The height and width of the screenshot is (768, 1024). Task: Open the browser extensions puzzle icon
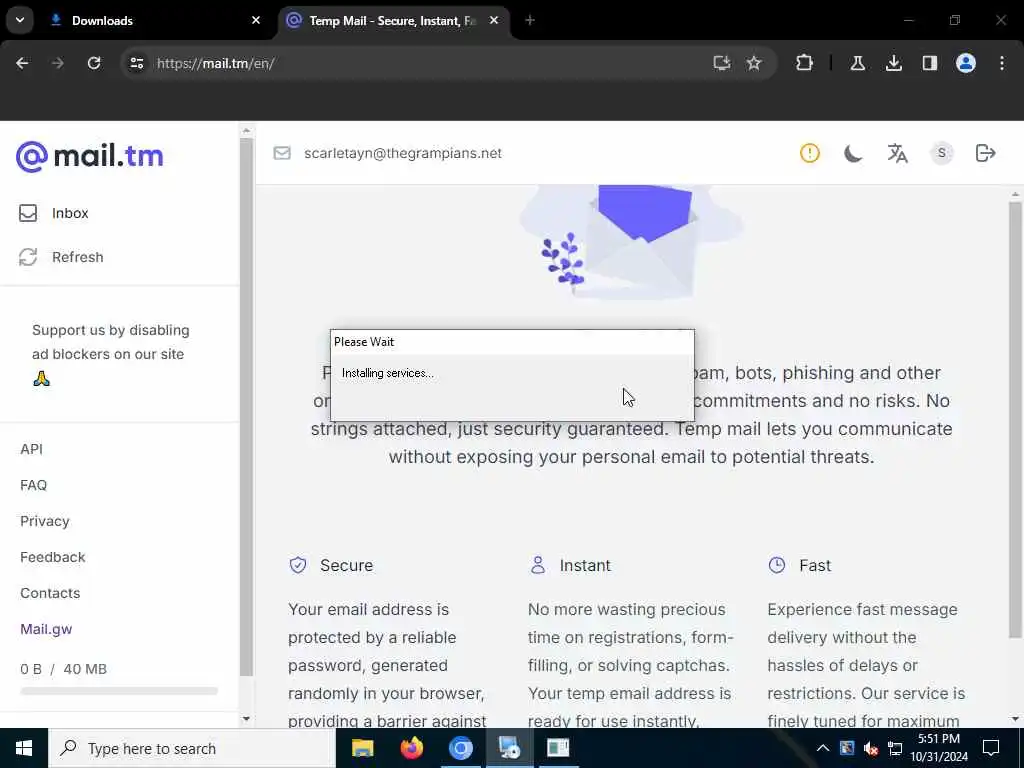point(805,63)
